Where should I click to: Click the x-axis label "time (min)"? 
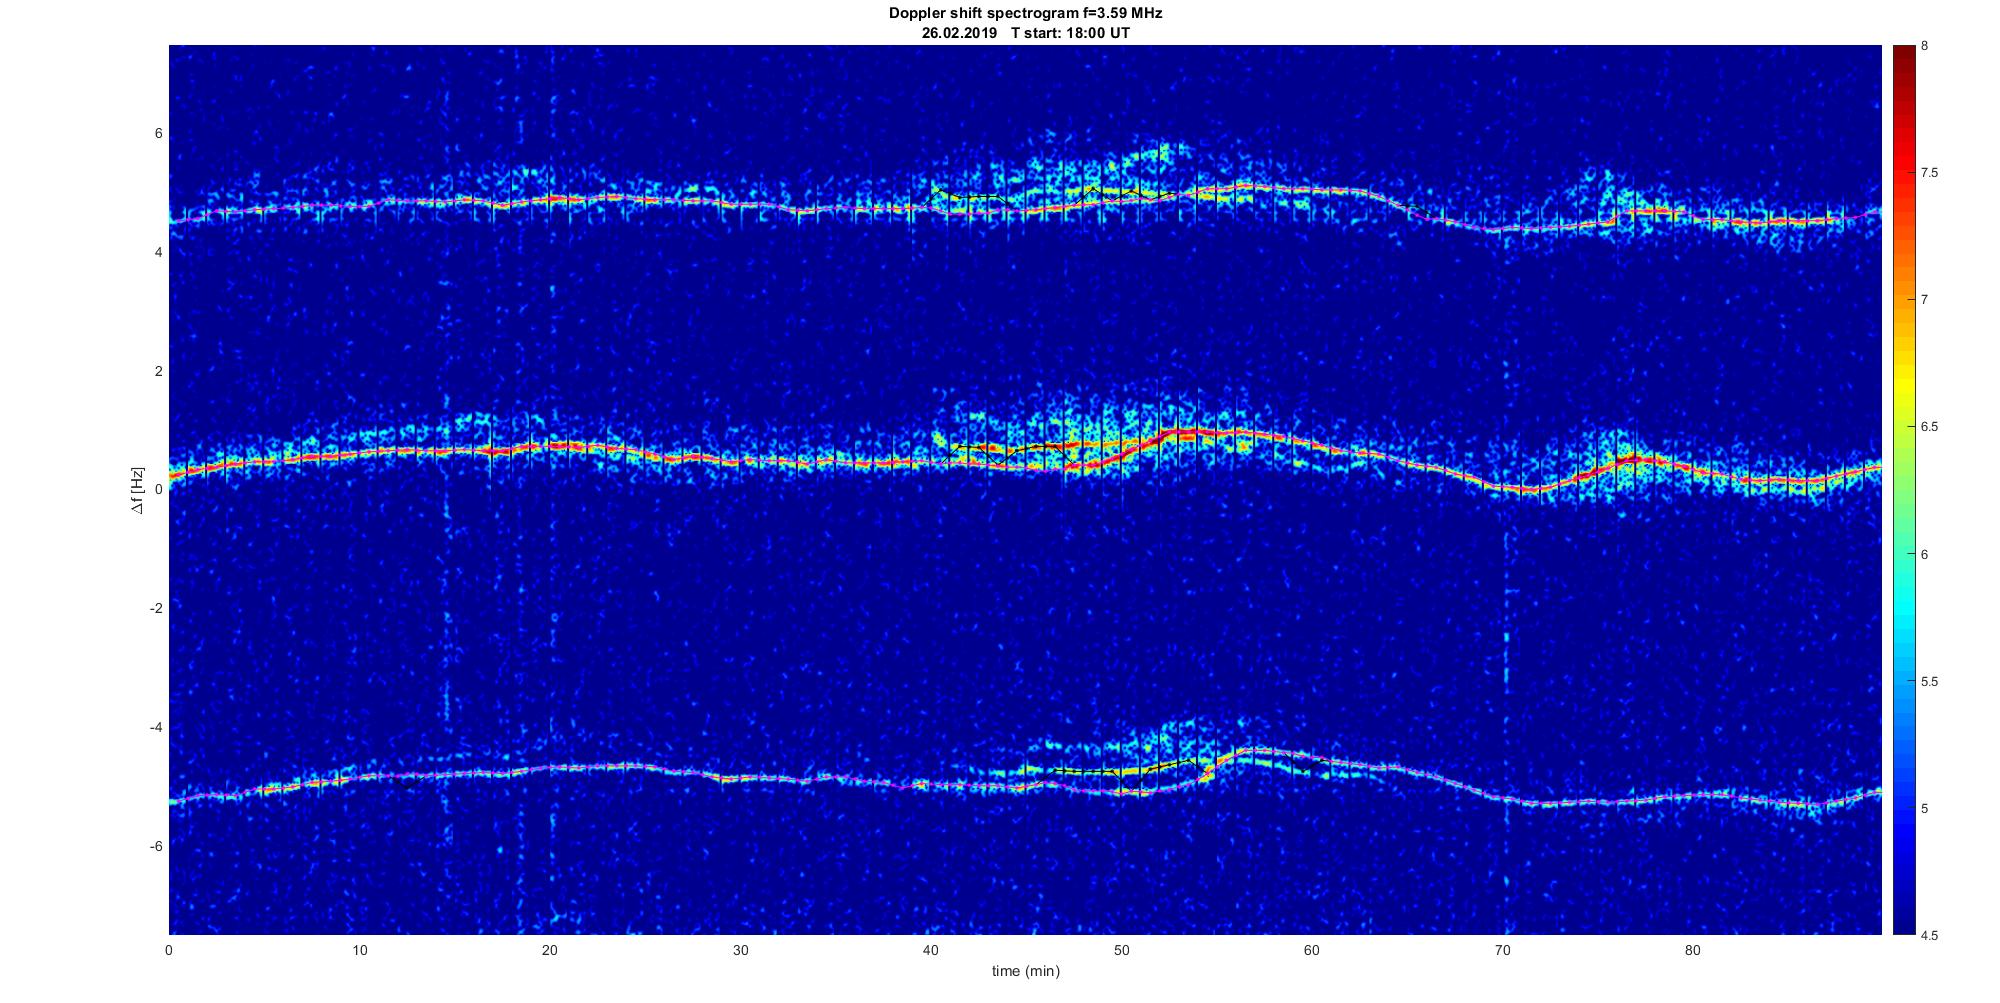click(1025, 971)
